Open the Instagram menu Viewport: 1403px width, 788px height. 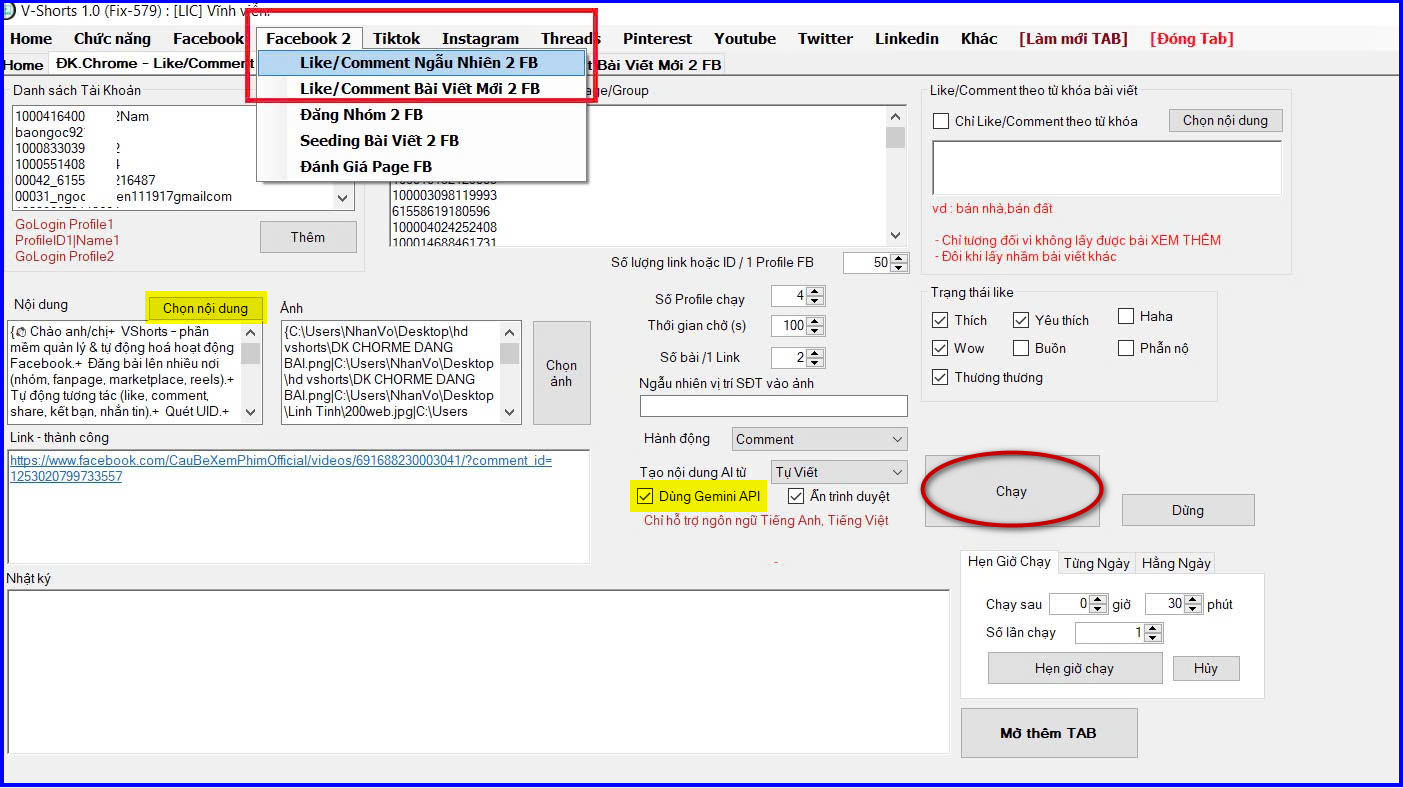tap(481, 39)
